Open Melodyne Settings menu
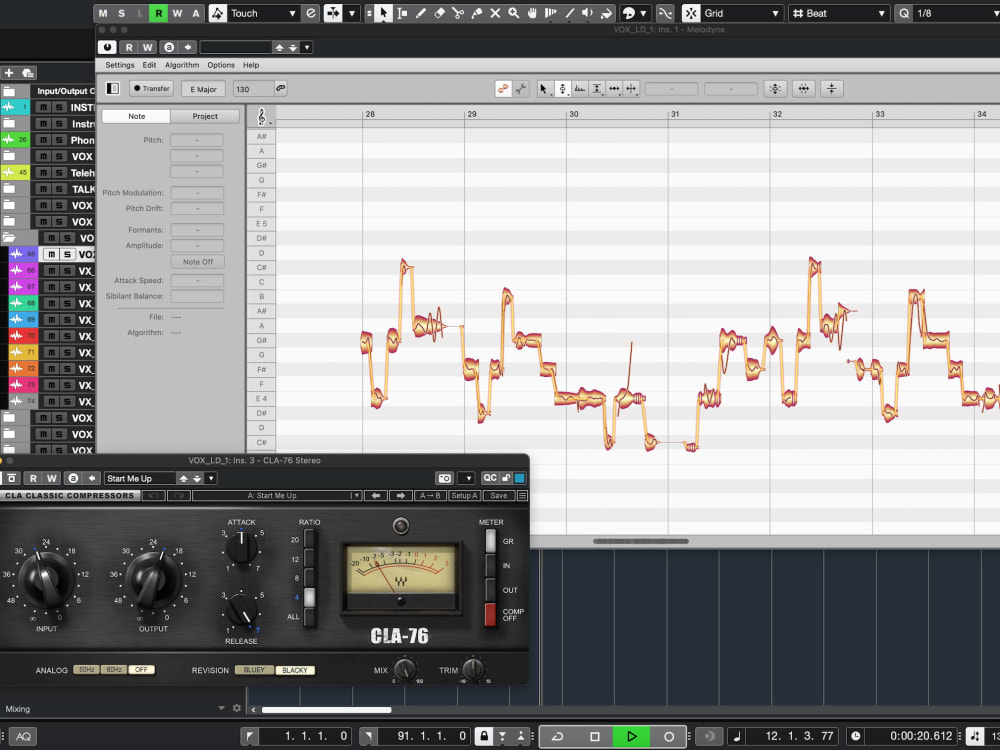The image size is (1000, 750). pyautogui.click(x=120, y=65)
